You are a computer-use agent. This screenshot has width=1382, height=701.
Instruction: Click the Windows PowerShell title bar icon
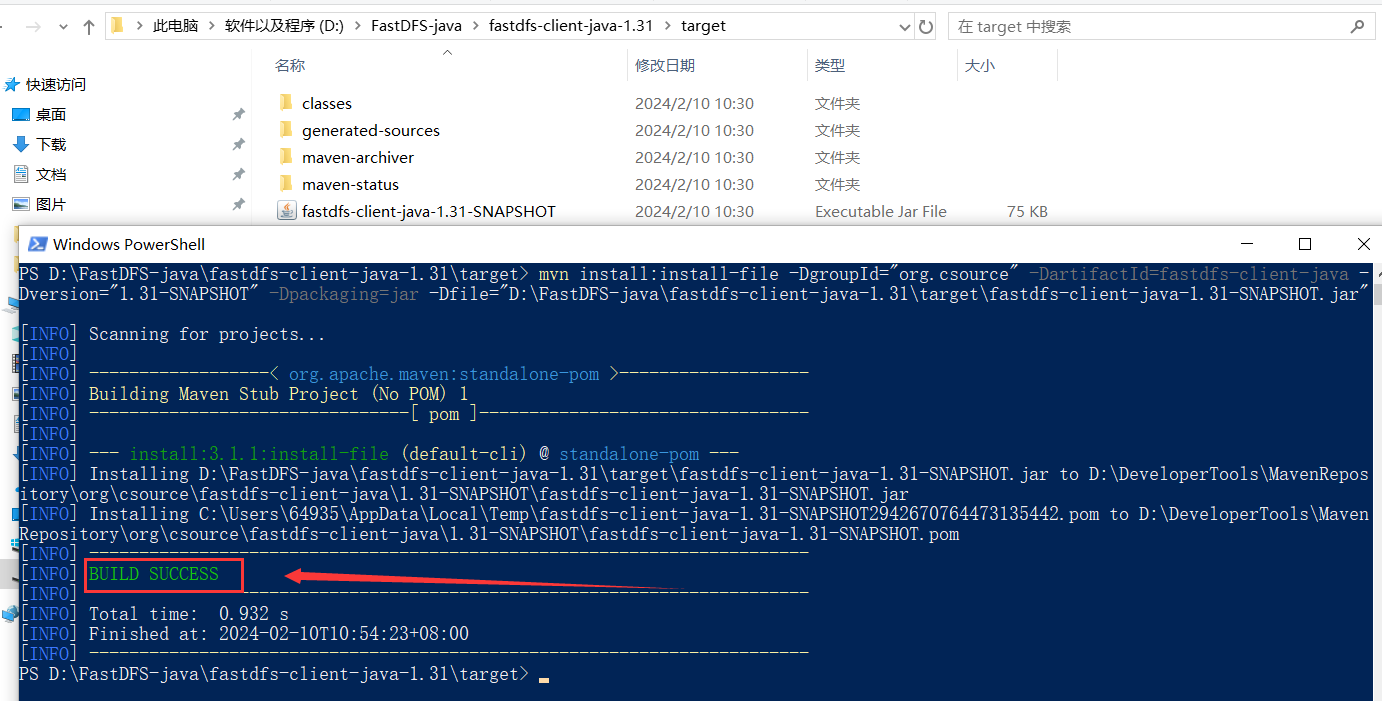[x=37, y=244]
